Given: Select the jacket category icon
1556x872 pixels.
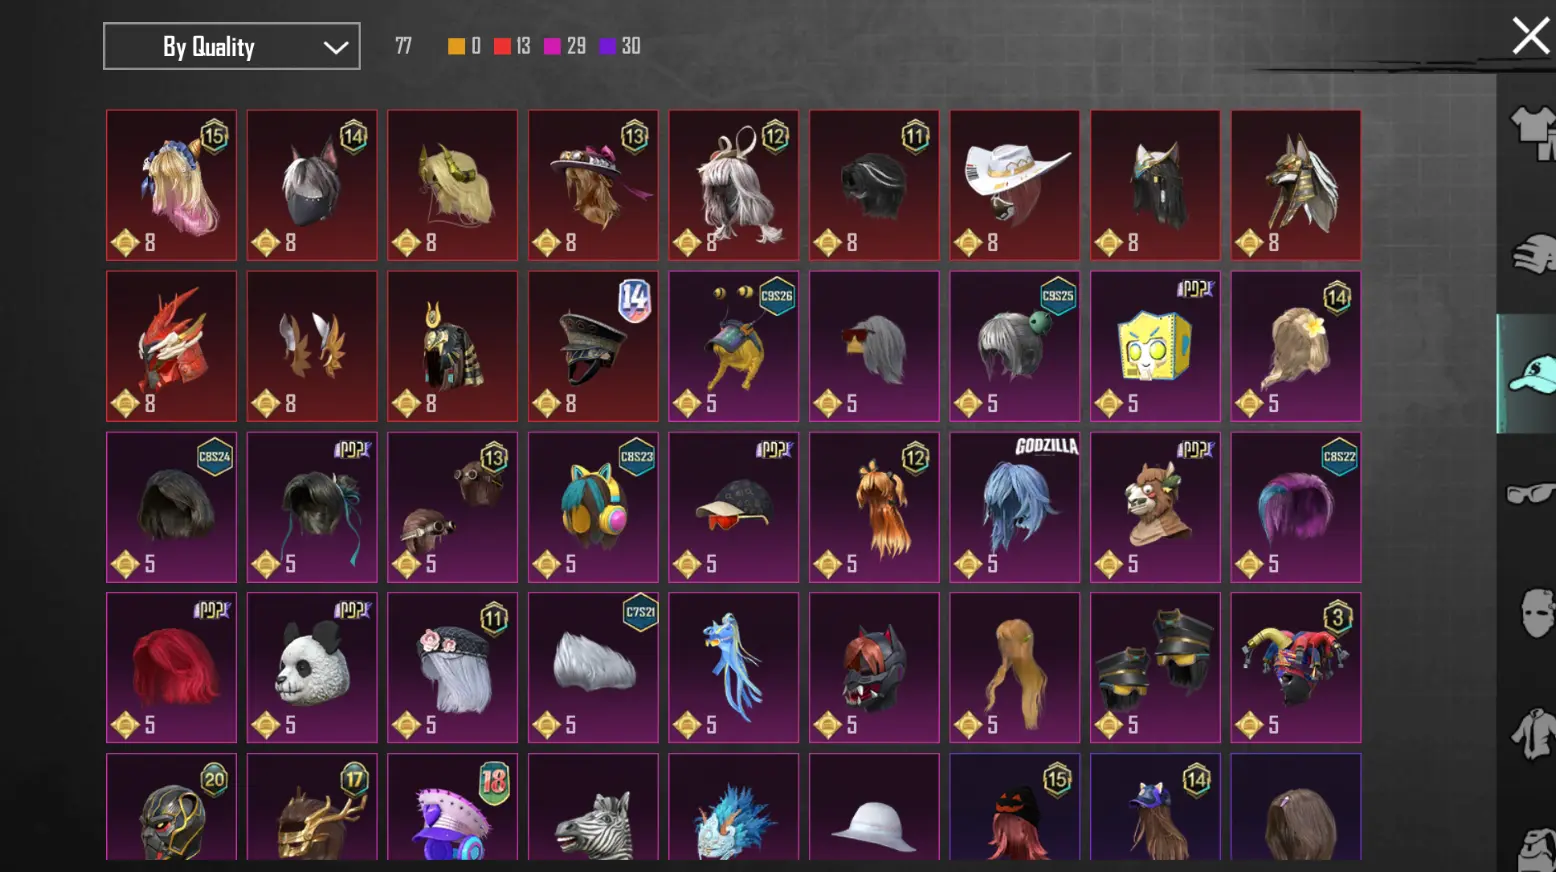Looking at the screenshot, I should (1533, 733).
